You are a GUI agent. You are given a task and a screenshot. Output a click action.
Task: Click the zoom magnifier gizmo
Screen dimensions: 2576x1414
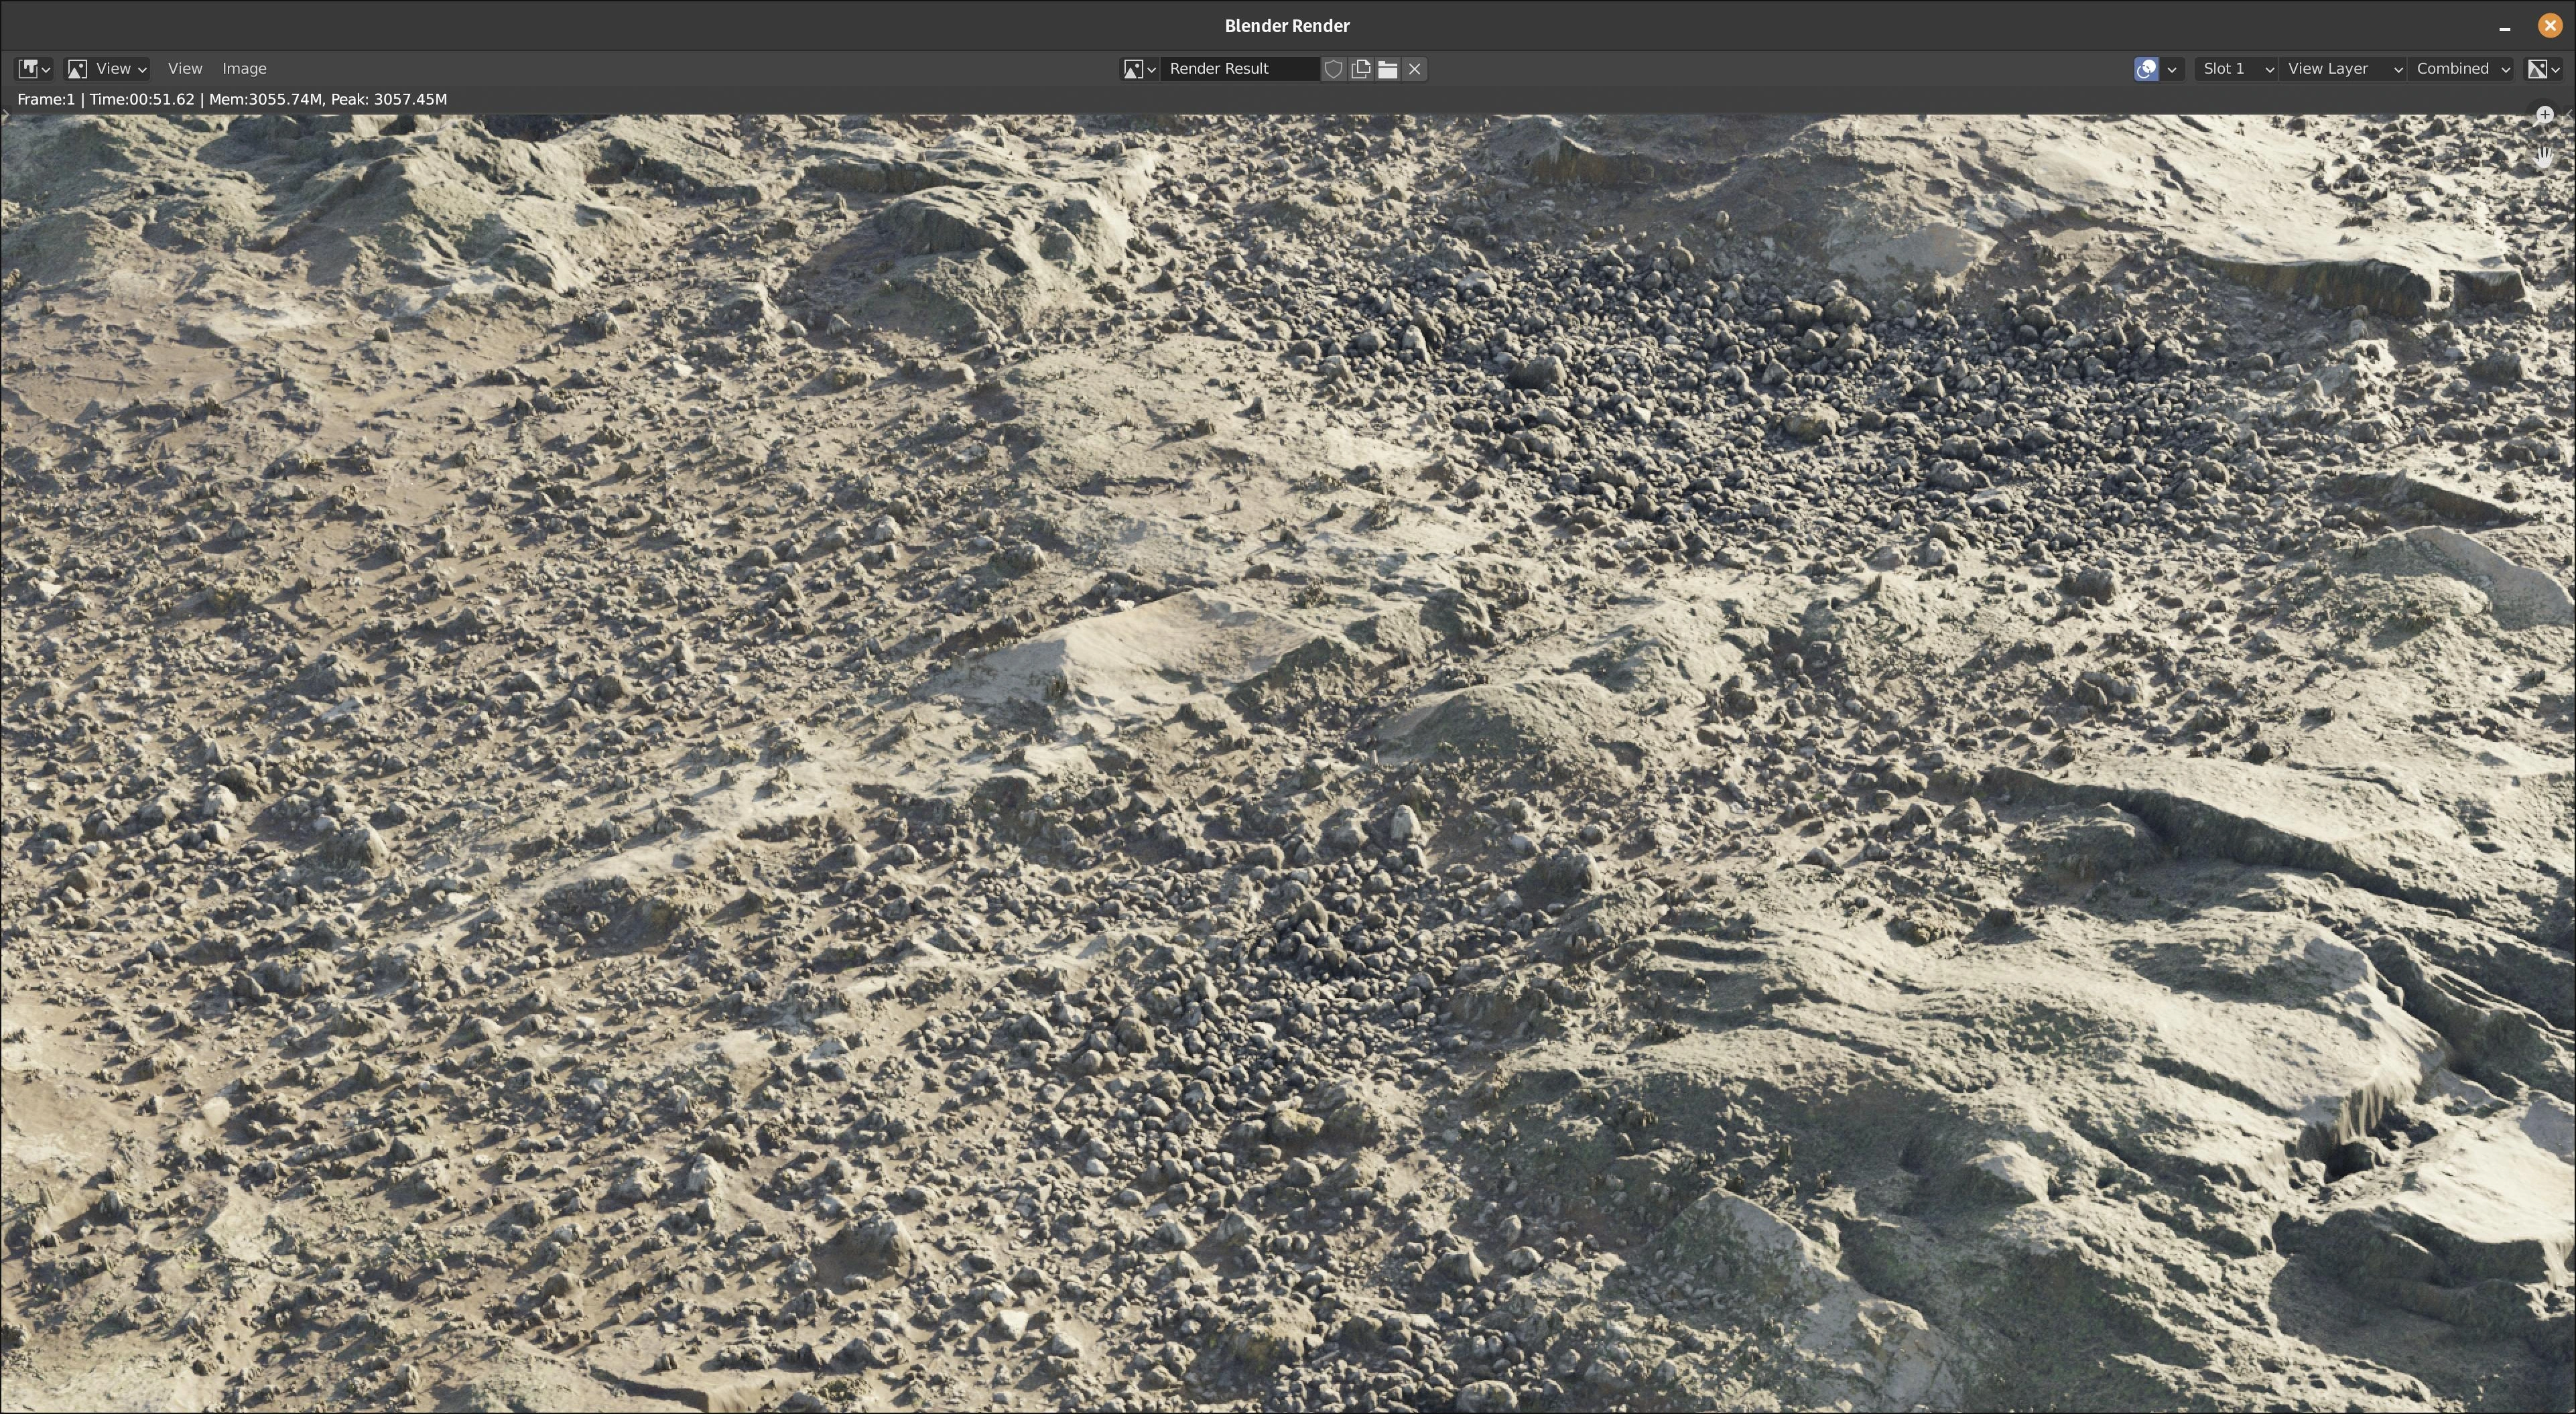tap(2544, 116)
